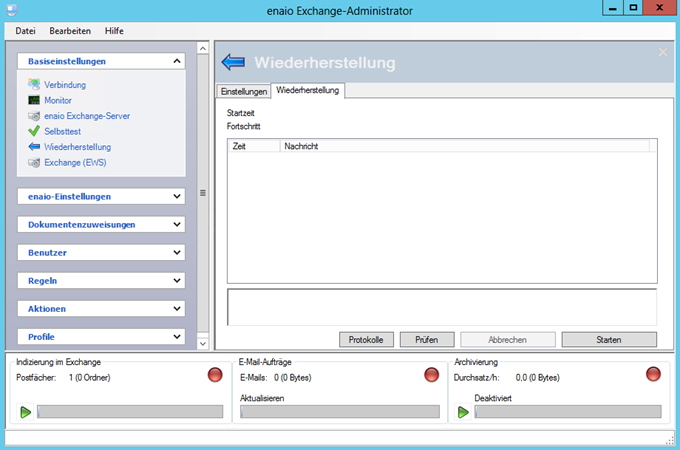Click the Starten button

click(x=608, y=340)
